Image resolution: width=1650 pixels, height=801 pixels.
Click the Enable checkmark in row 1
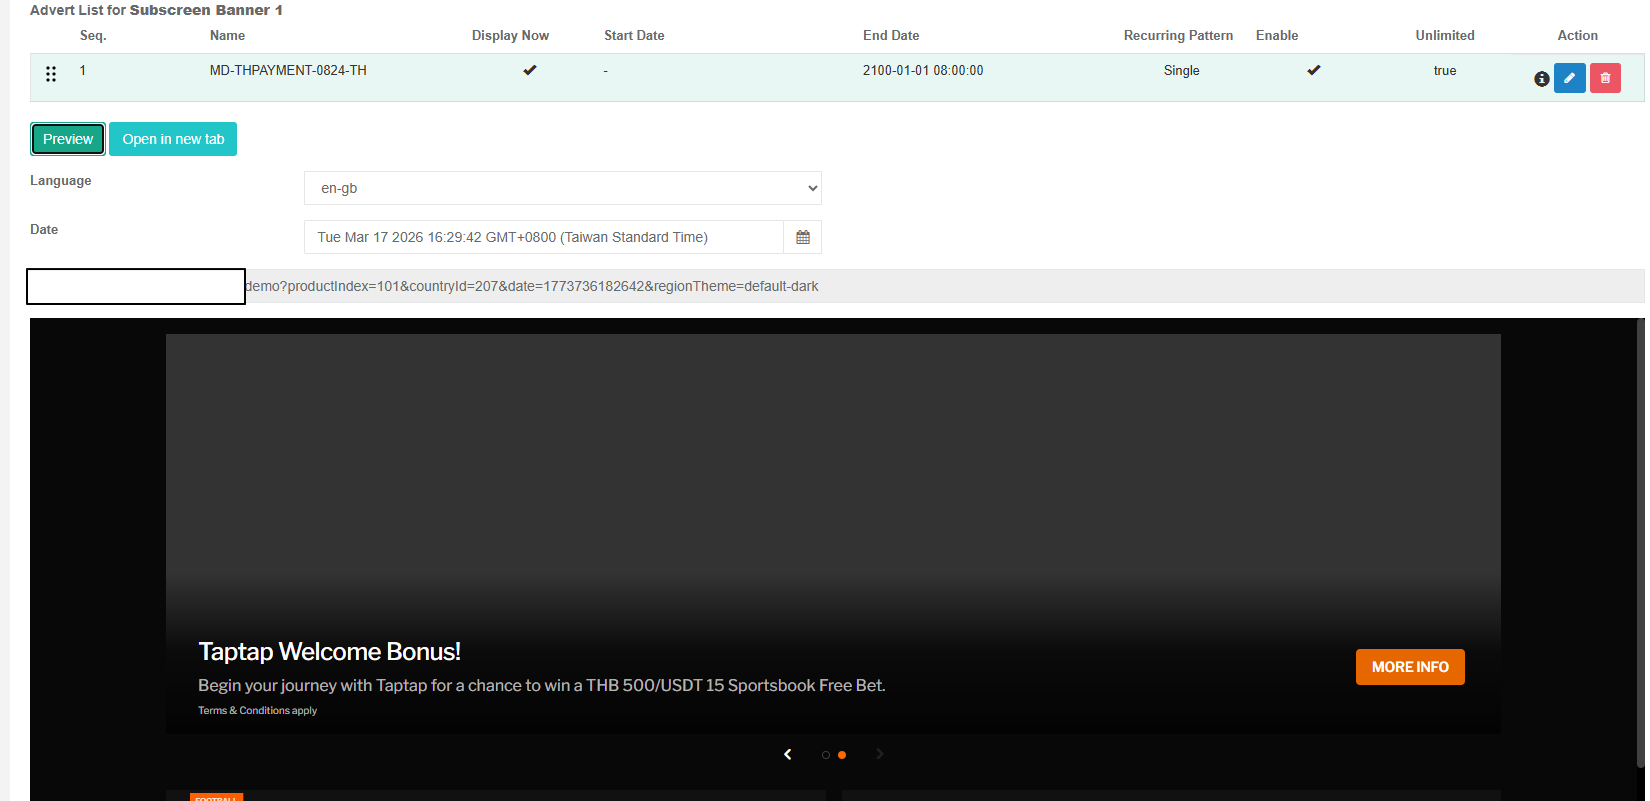coord(1314,70)
